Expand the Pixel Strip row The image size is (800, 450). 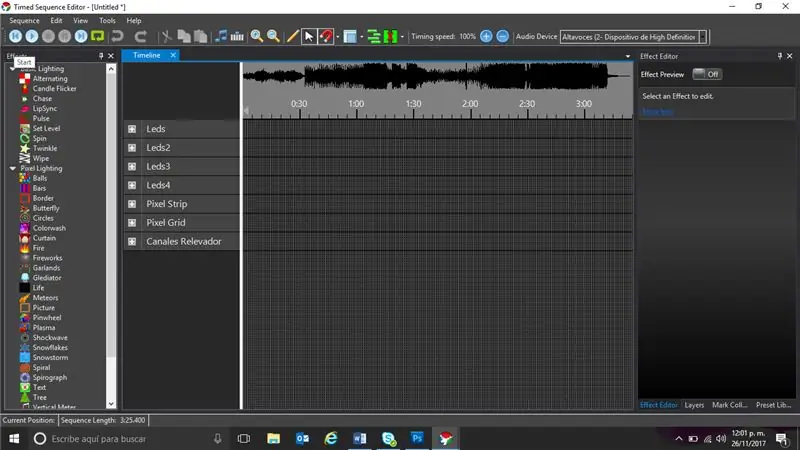click(132, 204)
